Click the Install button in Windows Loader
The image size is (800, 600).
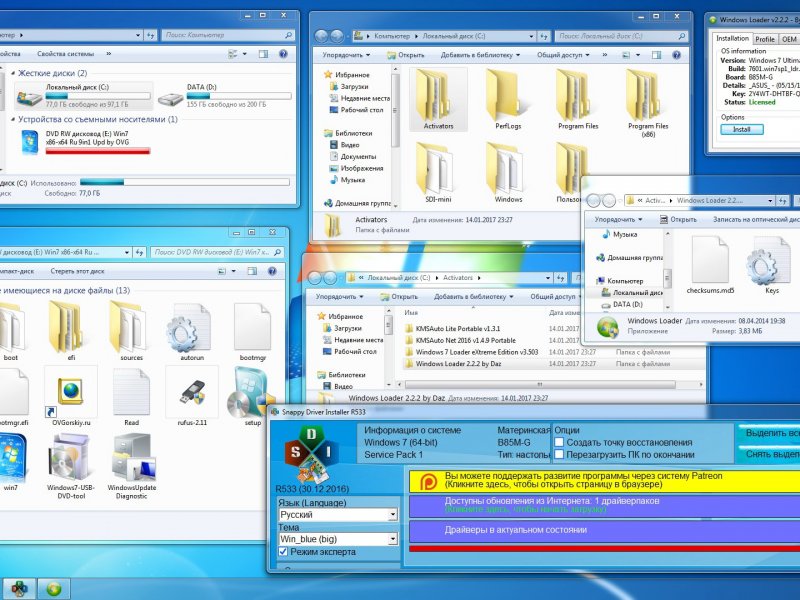742,130
